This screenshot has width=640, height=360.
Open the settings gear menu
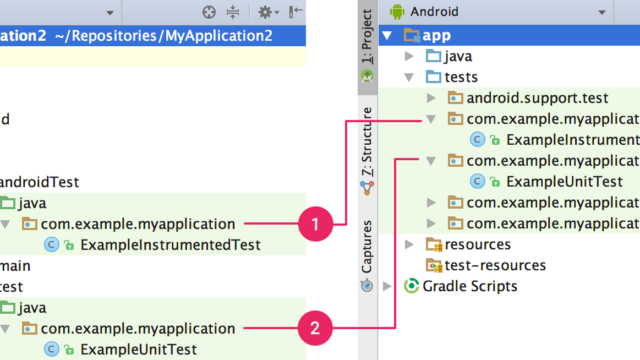pyautogui.click(x=268, y=12)
